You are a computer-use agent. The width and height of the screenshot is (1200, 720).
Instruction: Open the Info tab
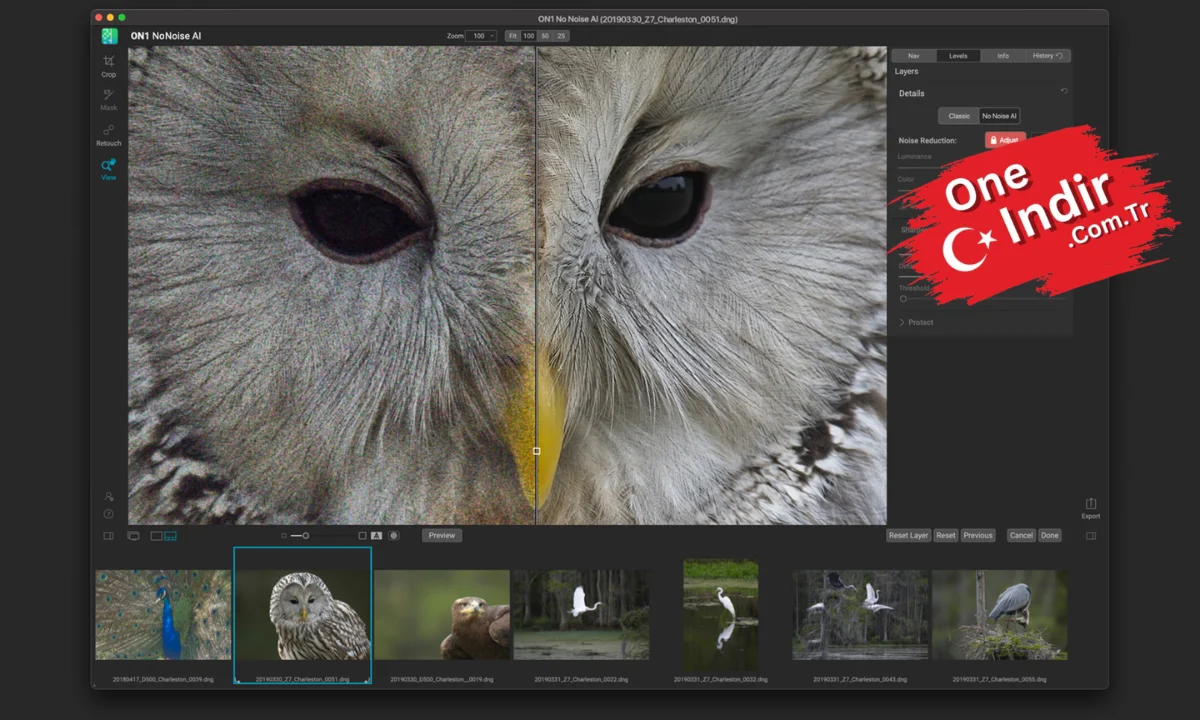pos(1002,56)
